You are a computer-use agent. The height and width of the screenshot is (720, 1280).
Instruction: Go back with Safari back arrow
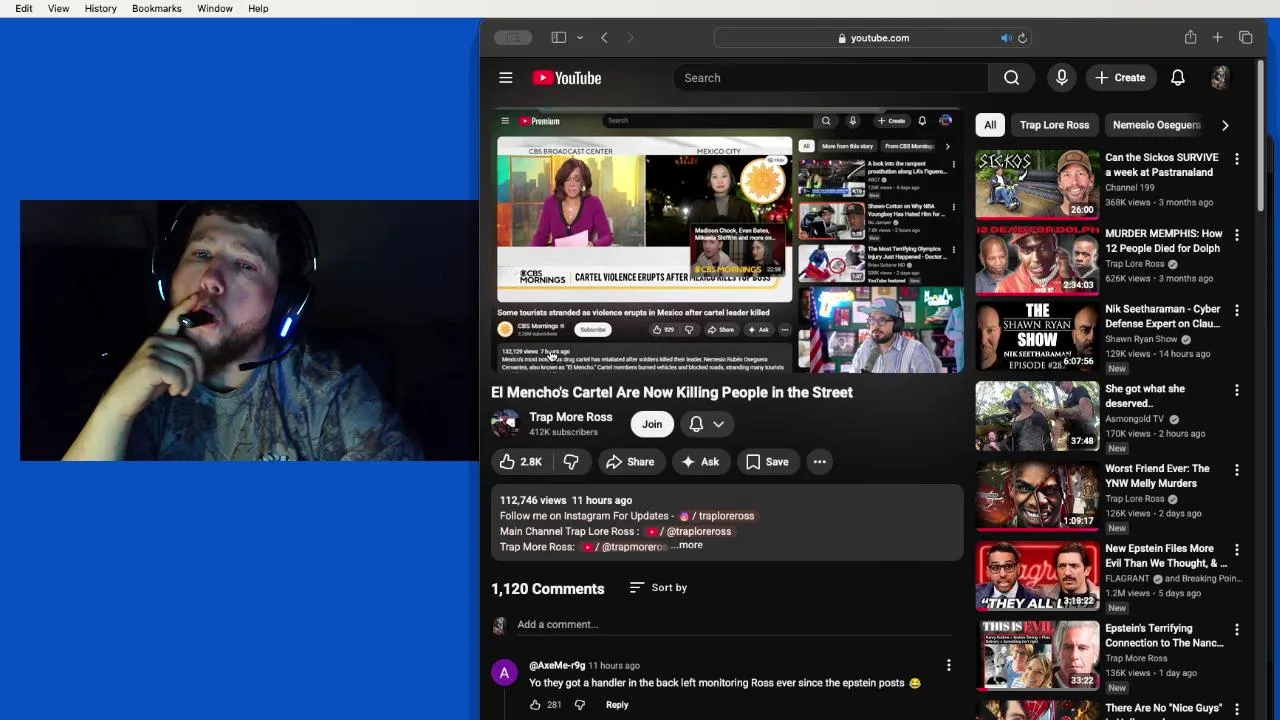(x=604, y=38)
